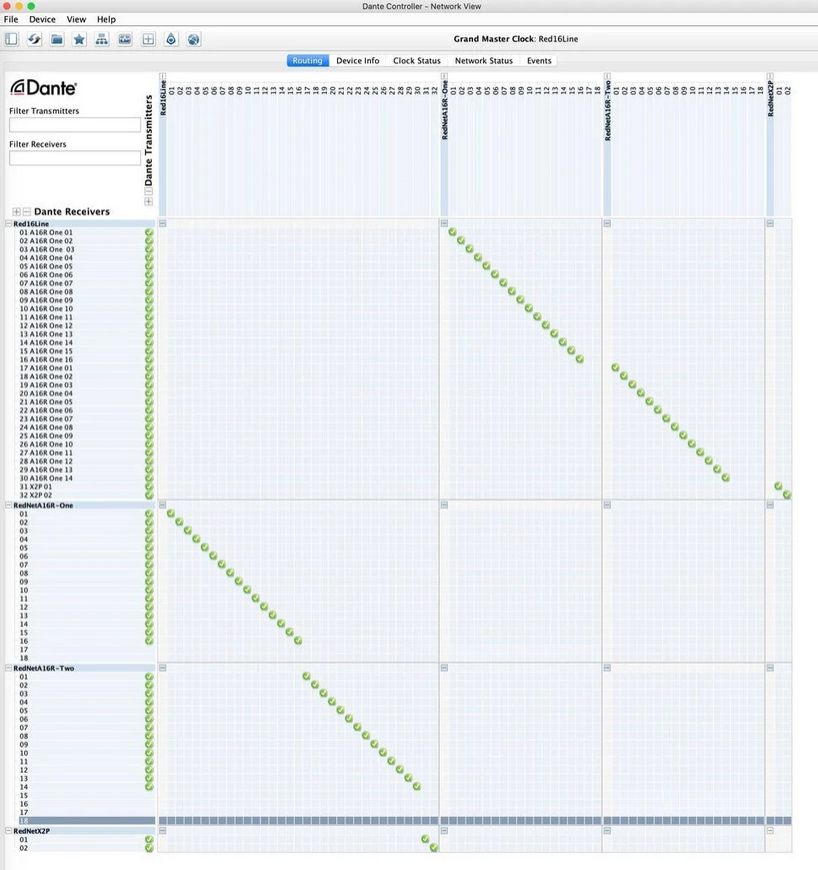The width and height of the screenshot is (818, 870).
Task: Click the Filter Transmitters input field
Action: click(75, 125)
